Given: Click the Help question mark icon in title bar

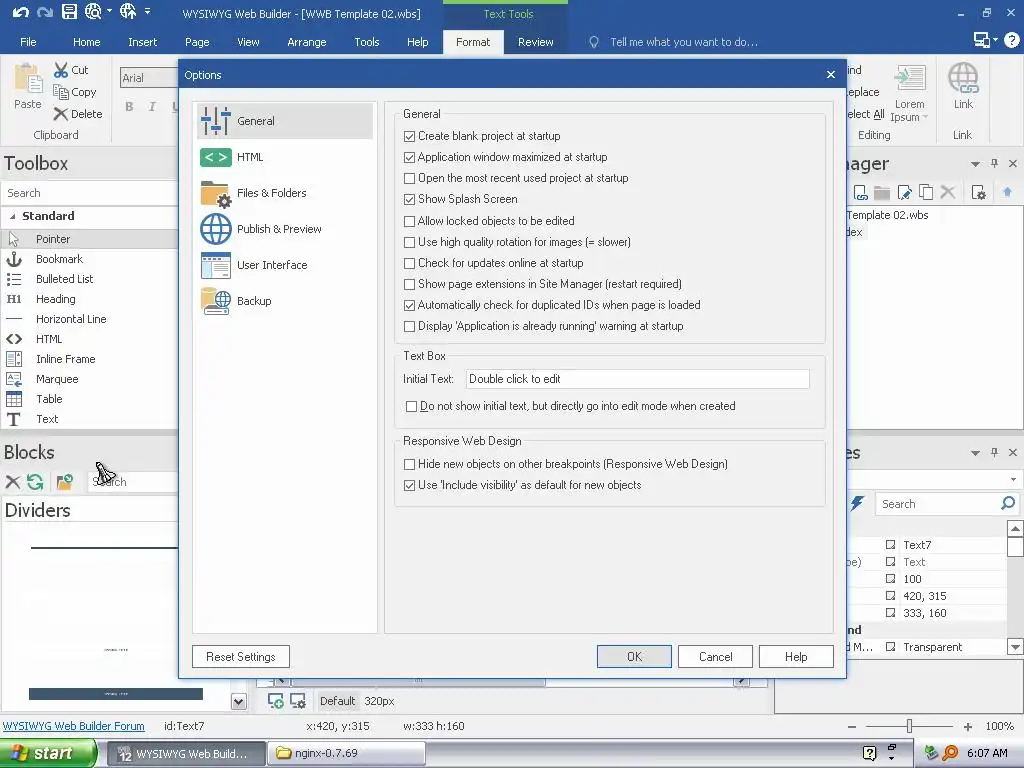Looking at the screenshot, I should (1011, 40).
